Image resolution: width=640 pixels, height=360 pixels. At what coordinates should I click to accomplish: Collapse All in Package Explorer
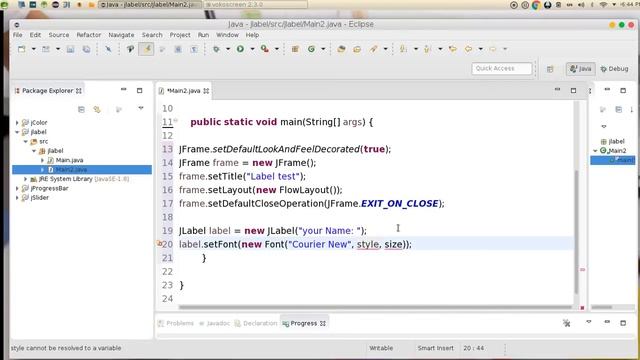[81, 109]
